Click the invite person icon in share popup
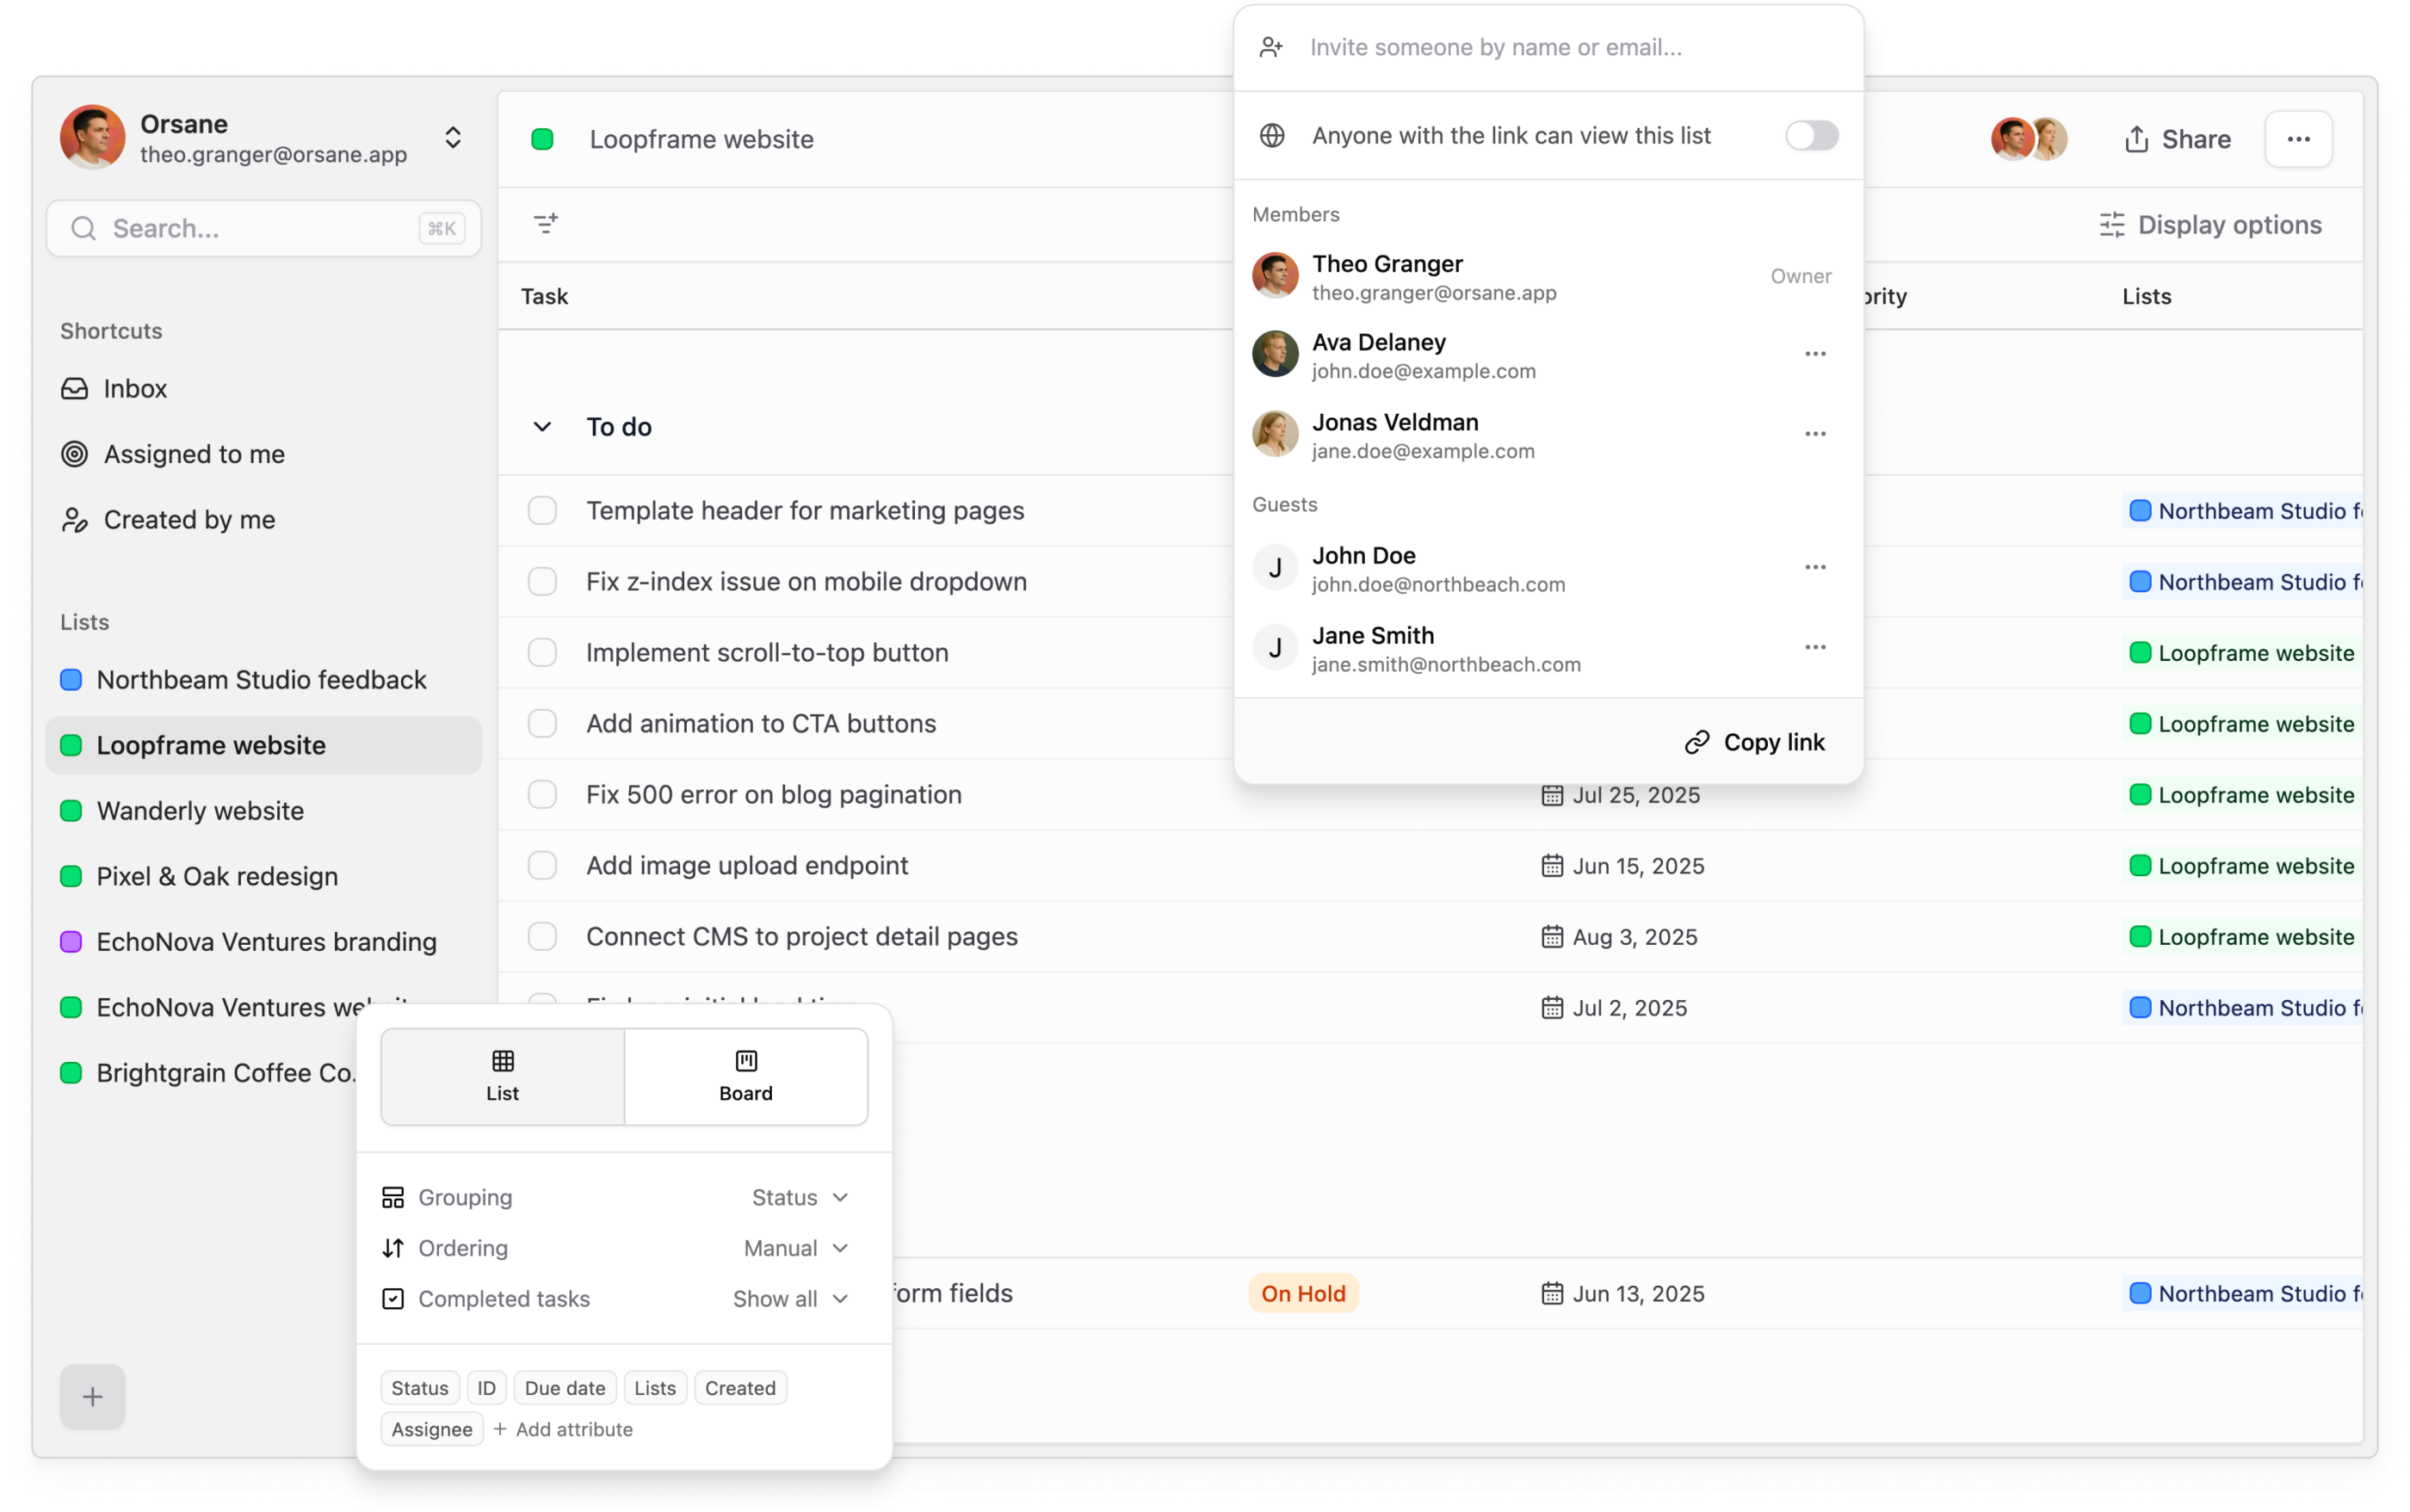 tap(1271, 47)
